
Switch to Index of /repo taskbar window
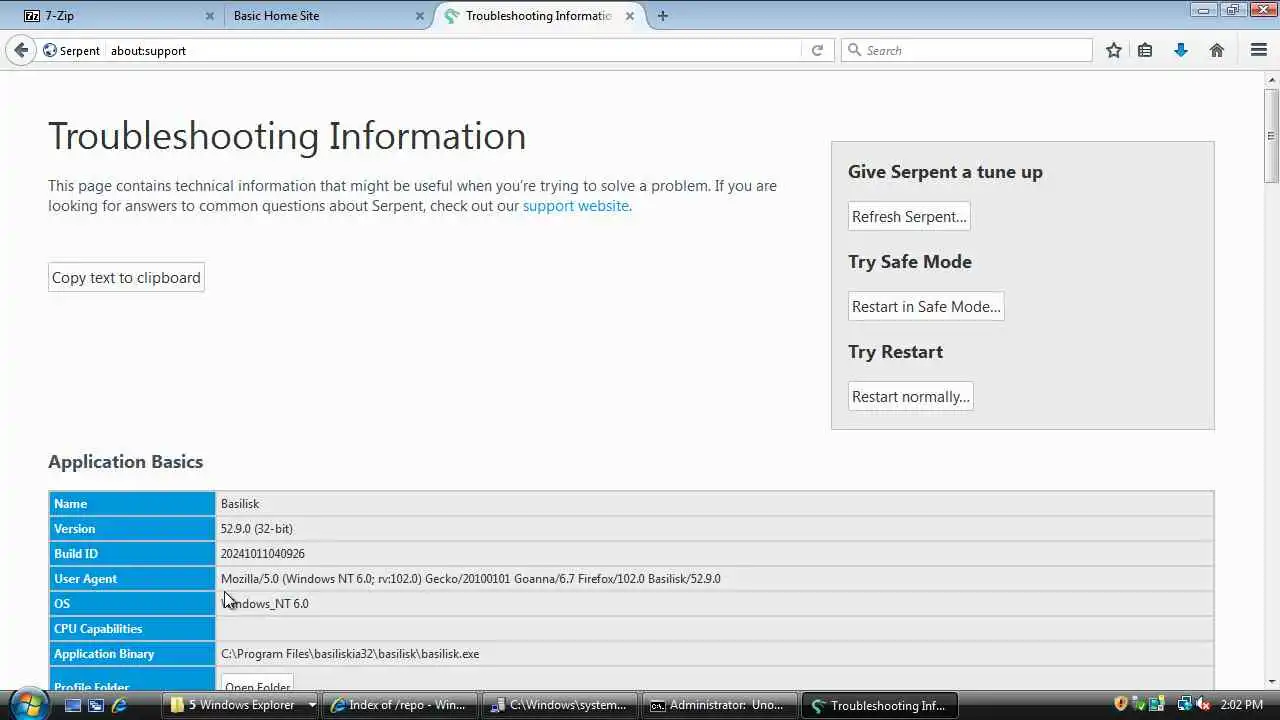point(400,705)
